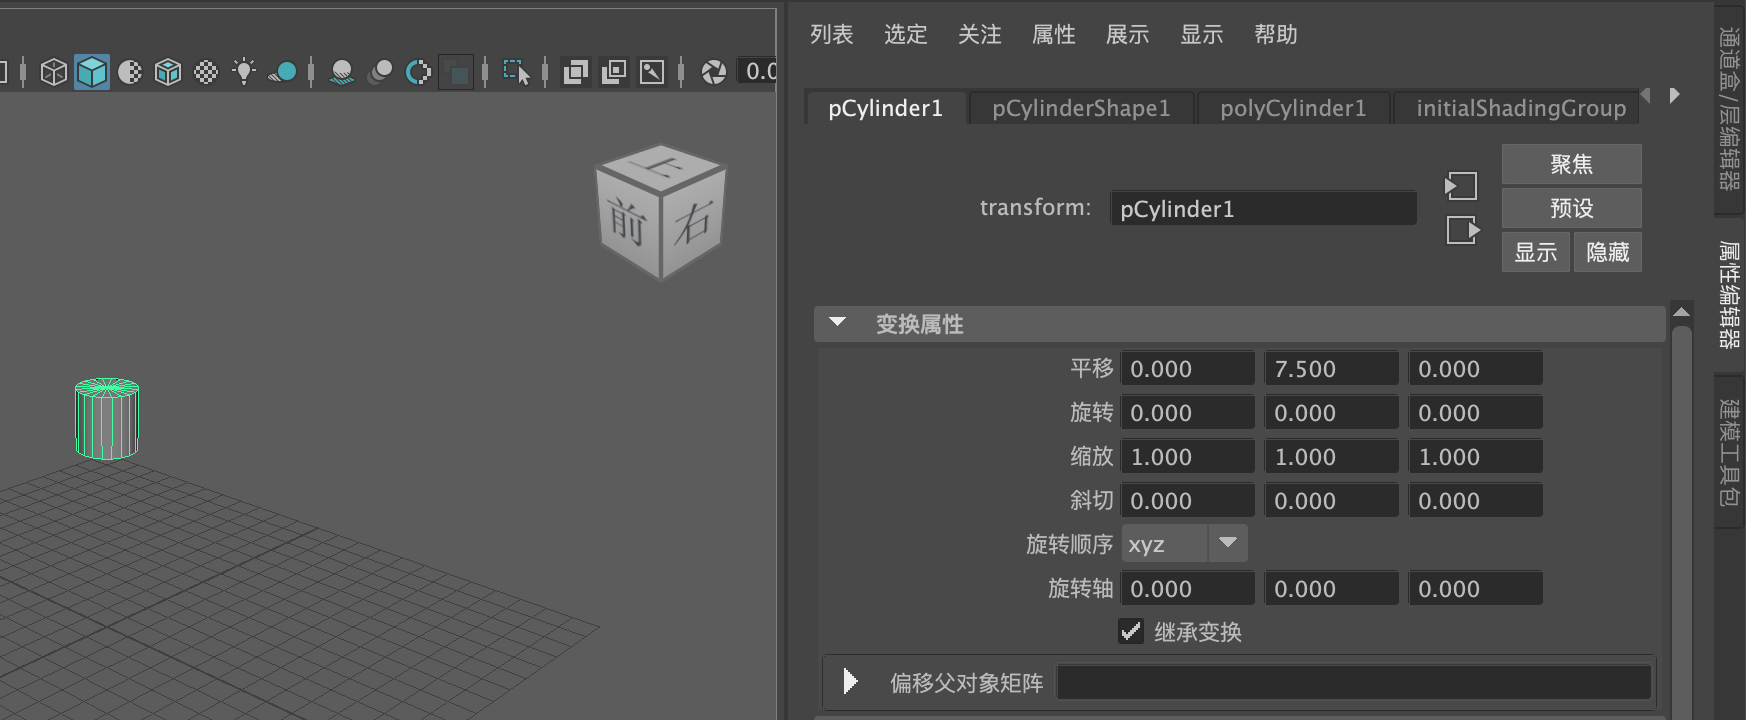The image size is (1746, 720).
Task: Edit exposure value field
Action: pos(757,71)
